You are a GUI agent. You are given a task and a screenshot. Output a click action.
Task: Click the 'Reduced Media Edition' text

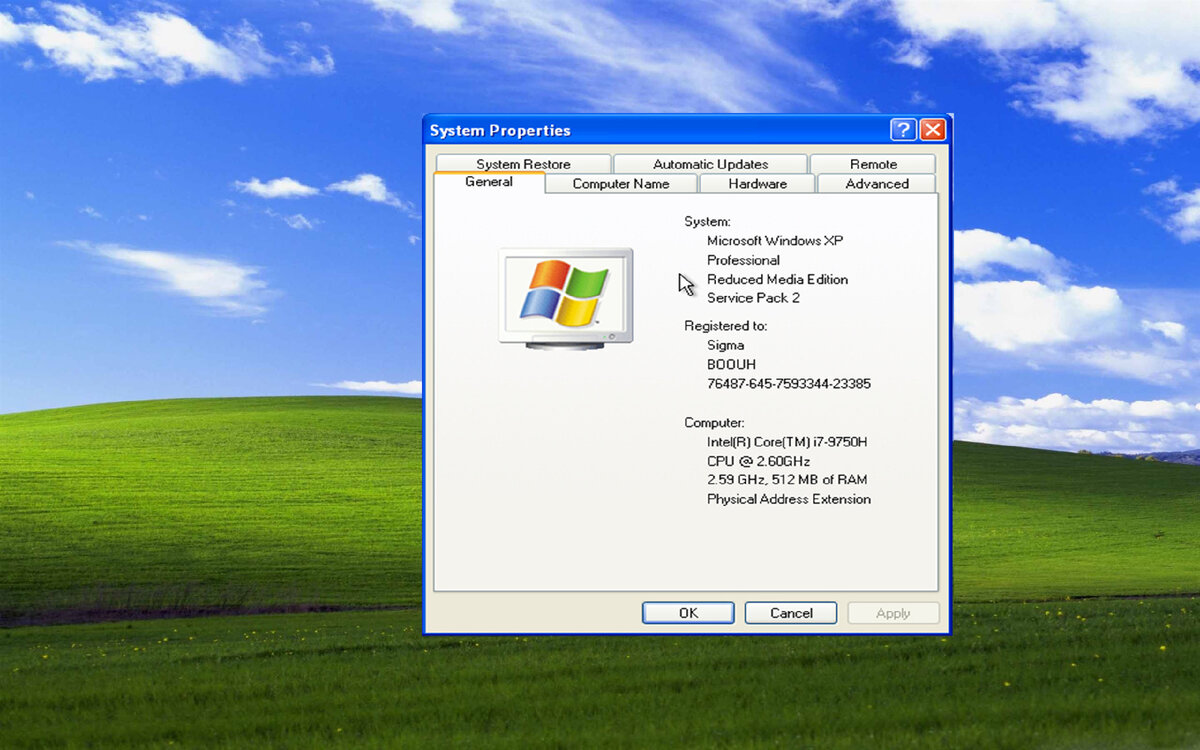click(x=777, y=279)
